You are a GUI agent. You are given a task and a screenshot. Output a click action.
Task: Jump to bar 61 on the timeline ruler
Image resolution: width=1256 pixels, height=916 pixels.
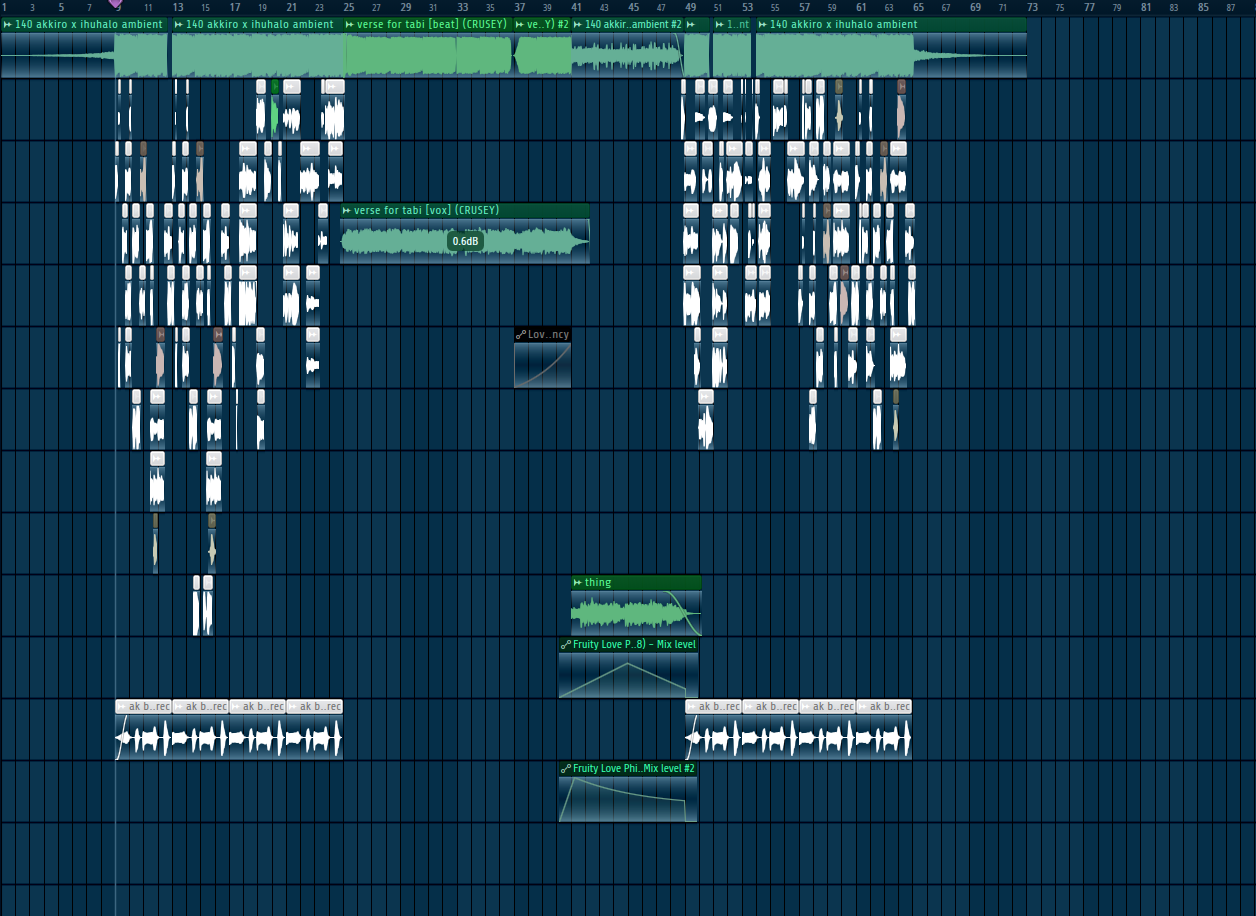862,7
